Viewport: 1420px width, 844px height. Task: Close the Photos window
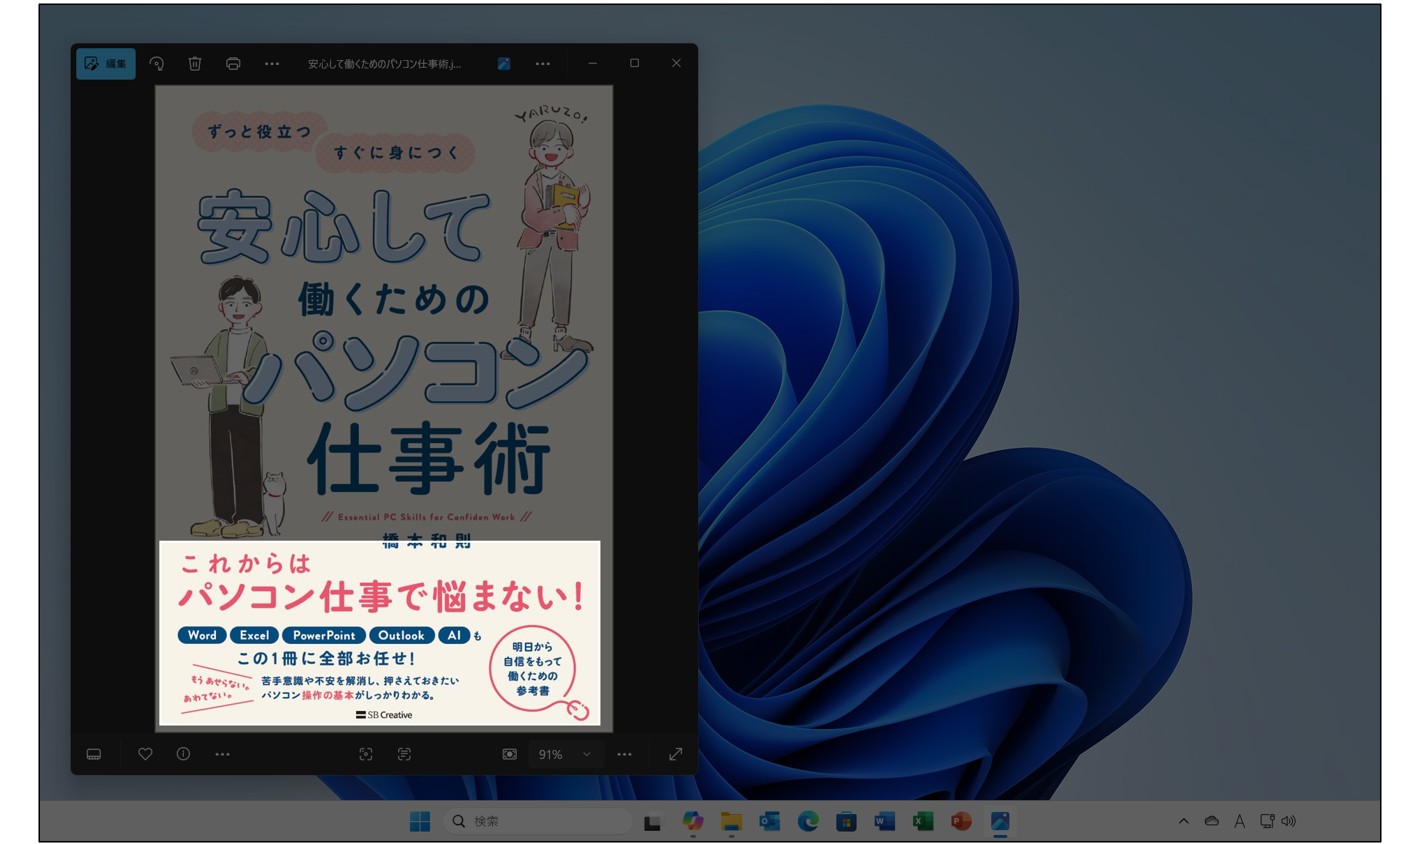point(676,63)
